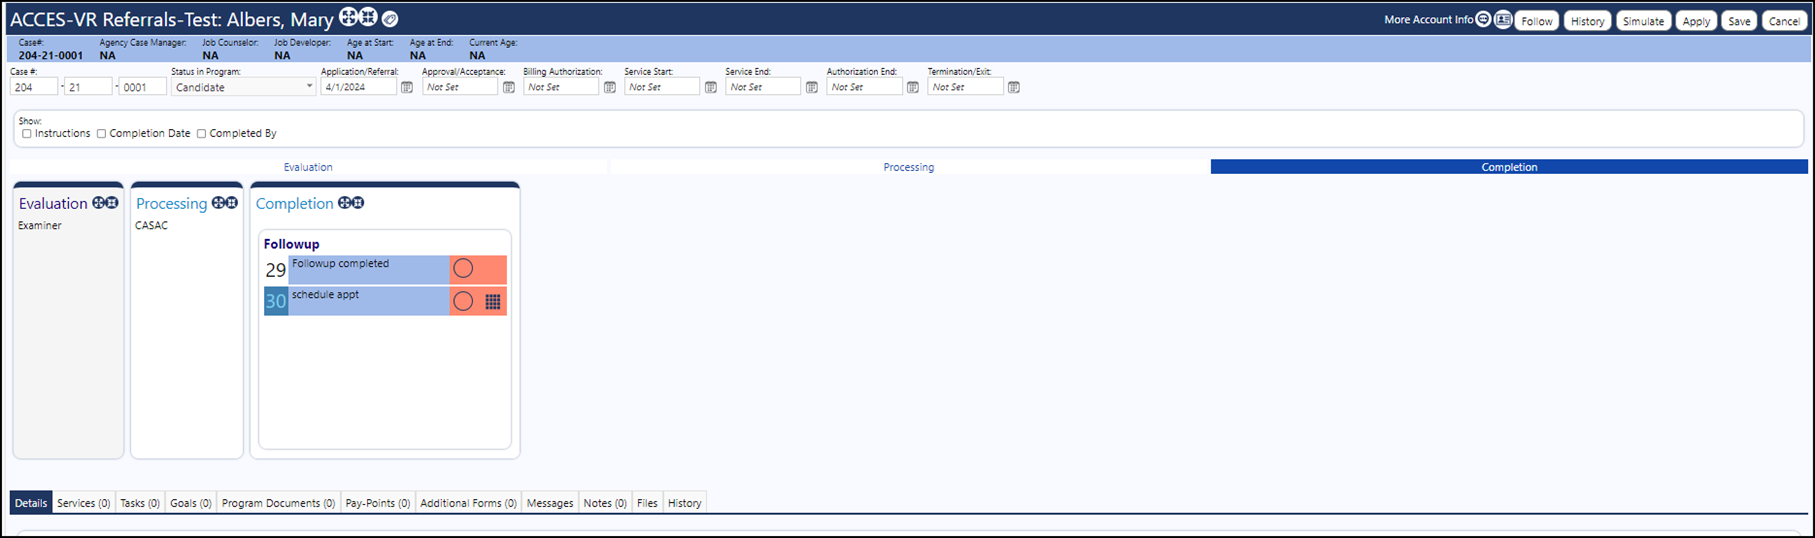Switch to the Details tab
The image size is (1815, 538).
click(x=31, y=503)
